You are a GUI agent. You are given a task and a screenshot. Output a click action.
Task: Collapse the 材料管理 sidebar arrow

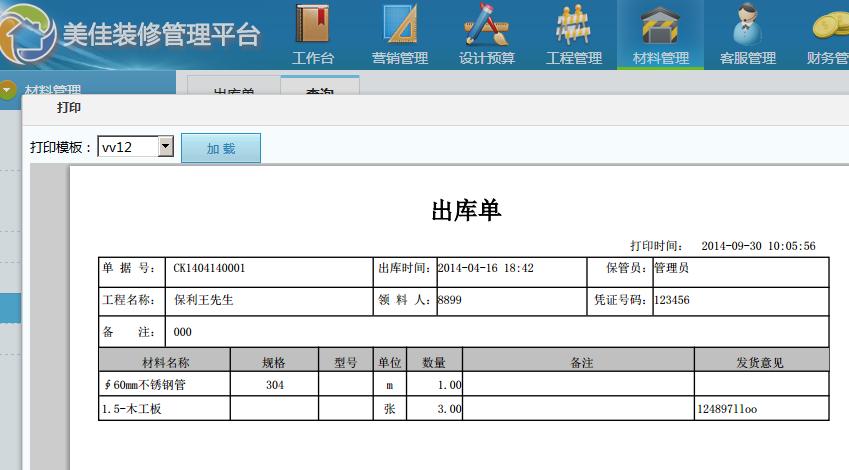click(x=9, y=90)
